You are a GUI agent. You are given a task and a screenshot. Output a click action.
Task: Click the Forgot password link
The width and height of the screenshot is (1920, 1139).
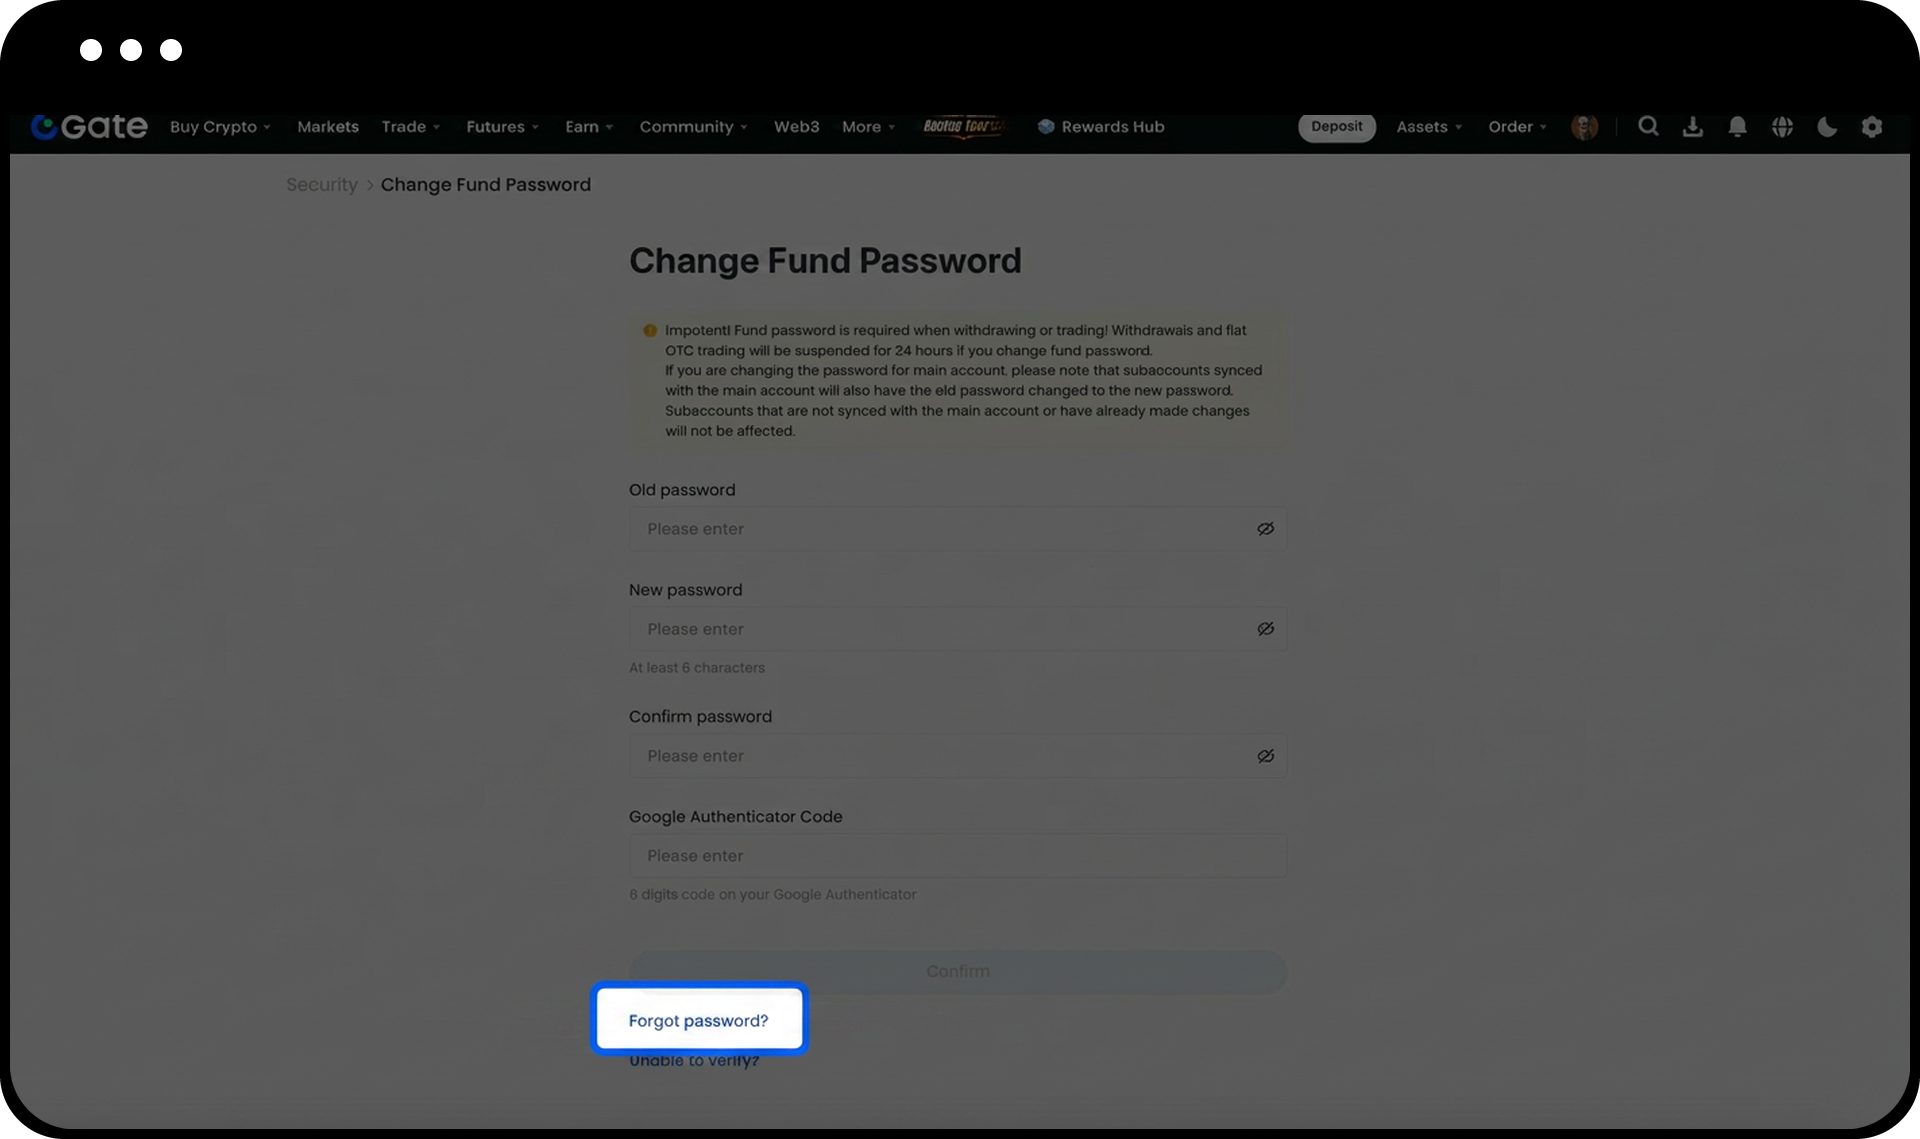coord(698,1021)
